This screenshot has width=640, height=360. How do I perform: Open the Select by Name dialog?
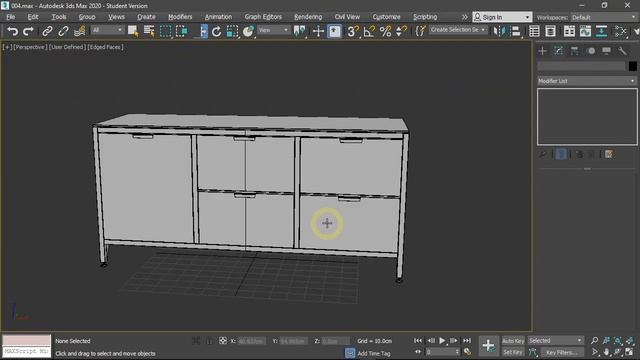pos(149,31)
